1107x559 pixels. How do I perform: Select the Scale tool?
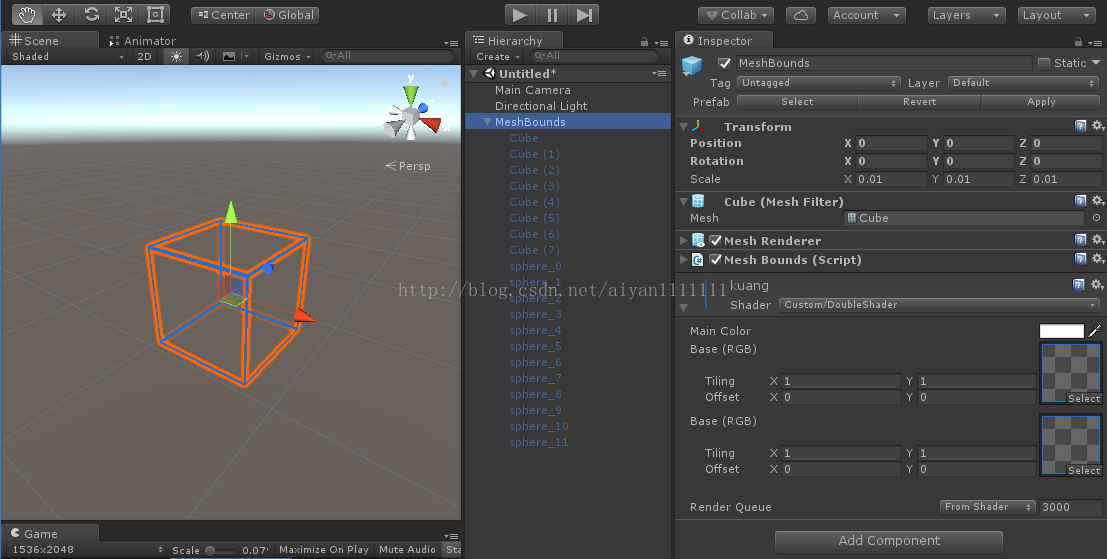tap(124, 15)
